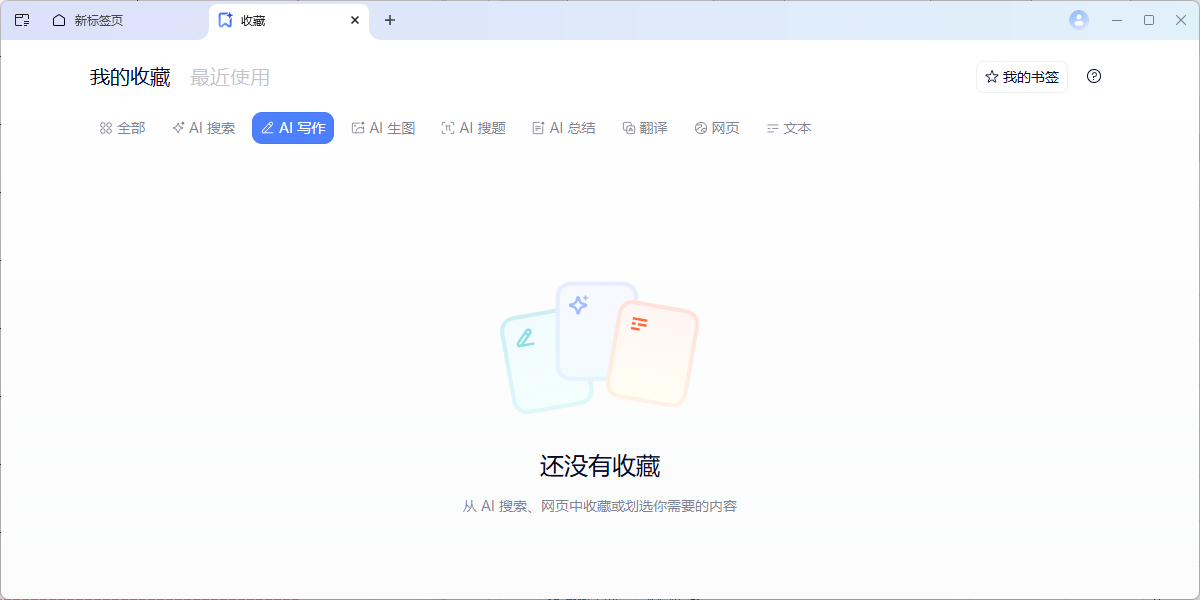Click the empty favorites illustration

(599, 347)
